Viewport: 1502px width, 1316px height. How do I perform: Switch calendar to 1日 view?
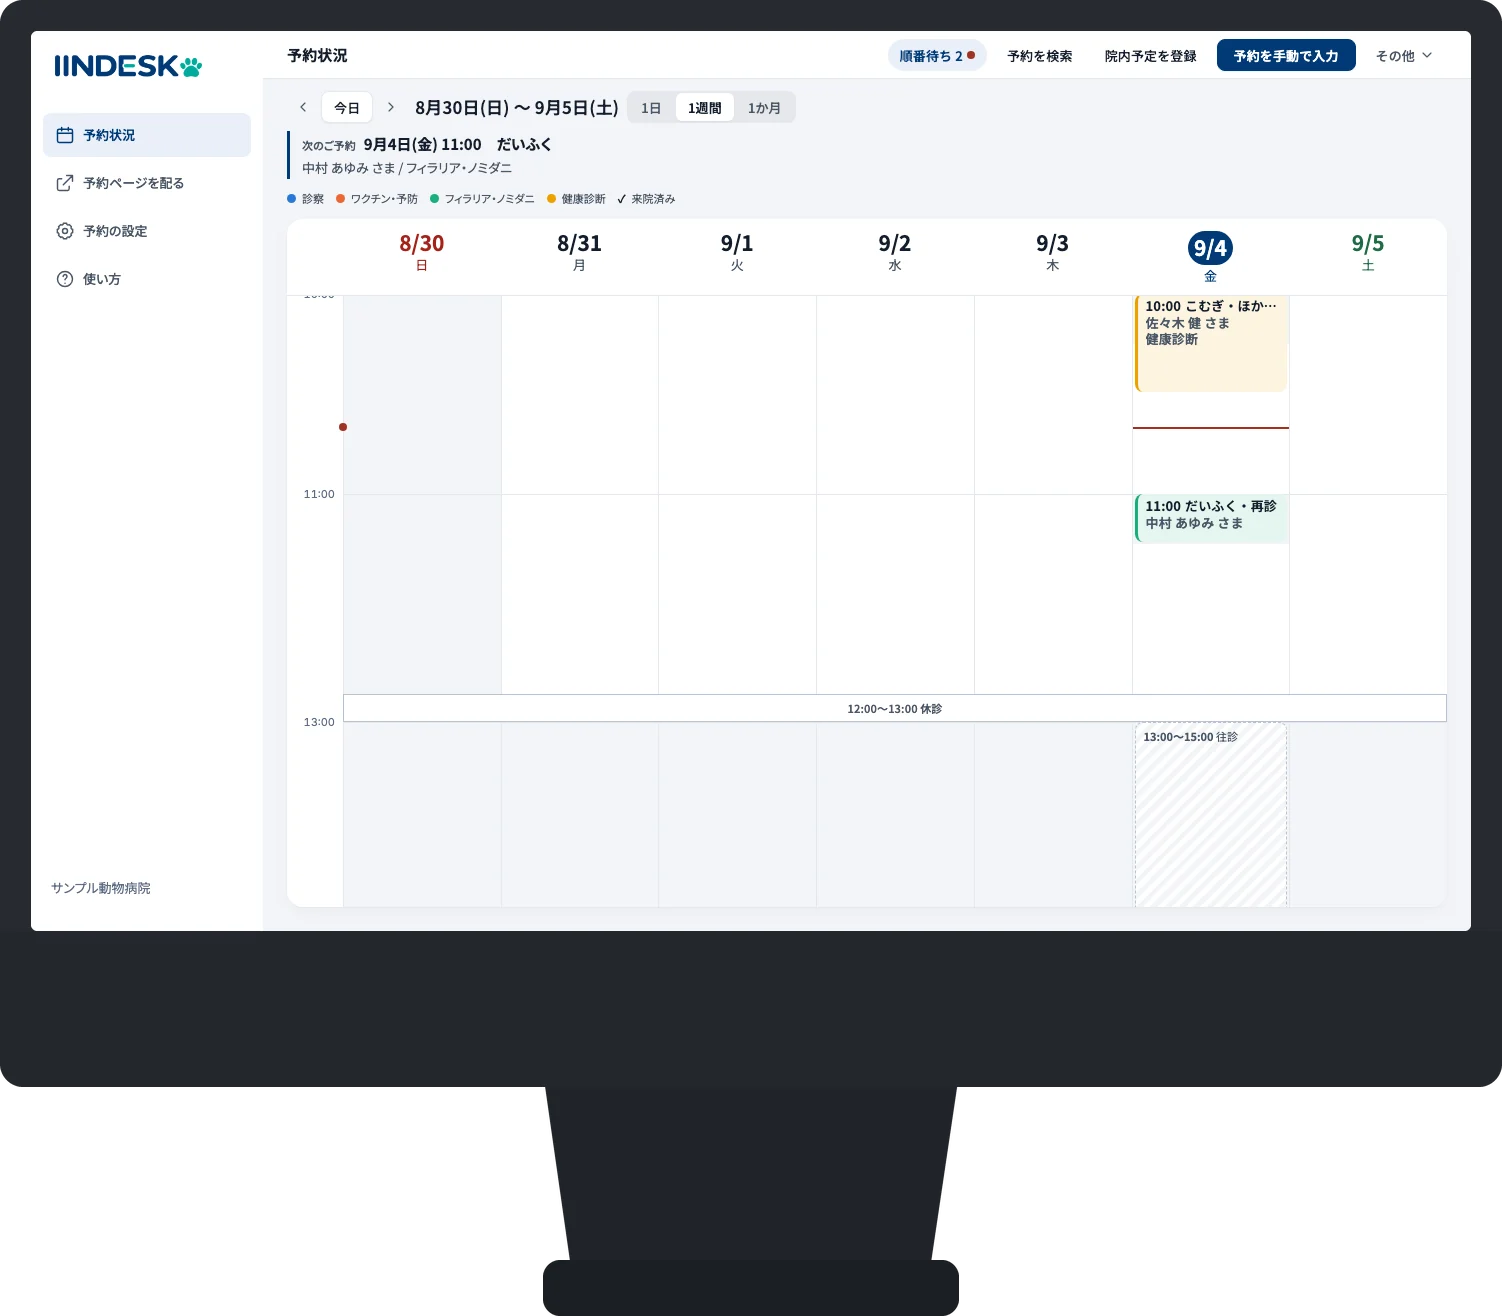[x=651, y=108]
